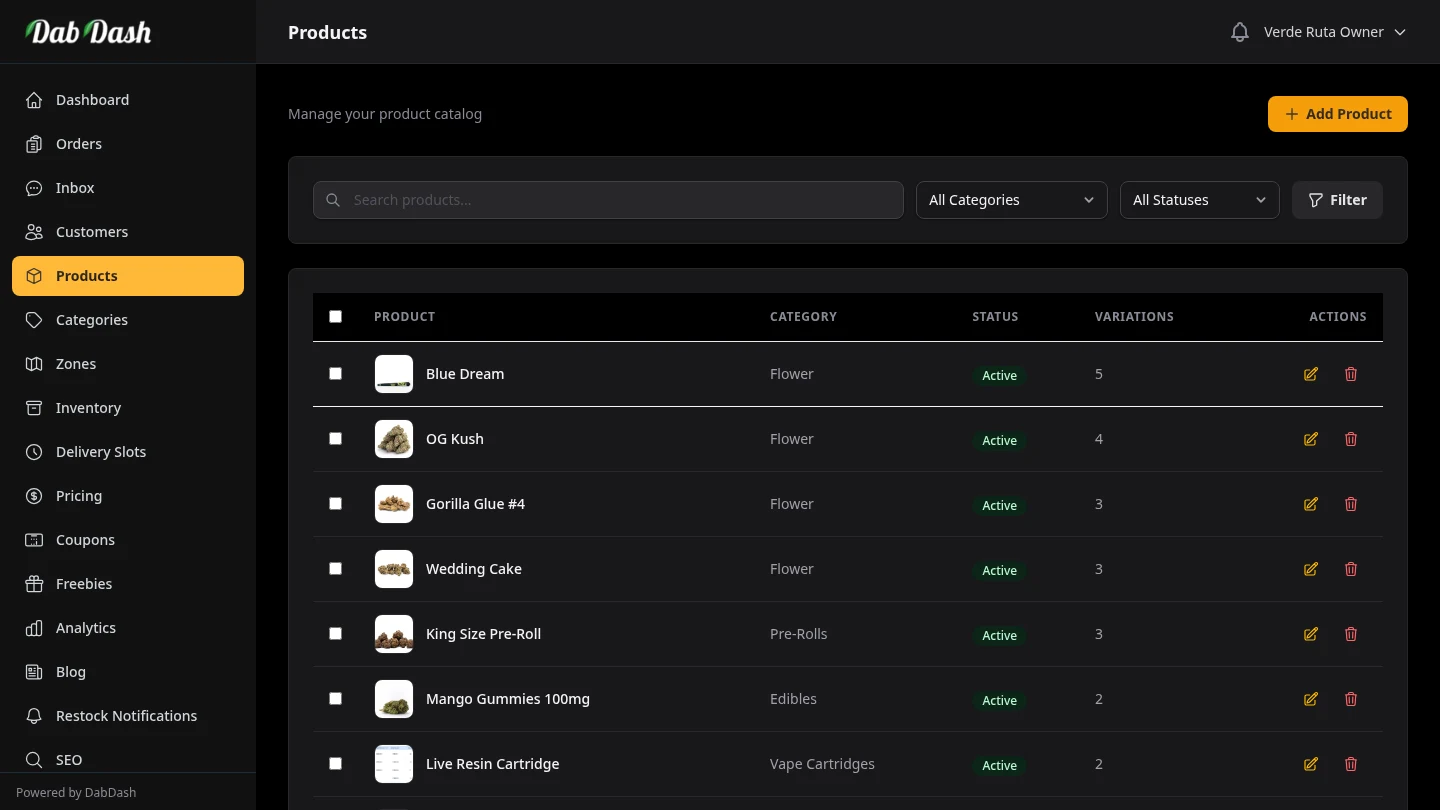Navigate to Customers using the sidebar icon

click(x=33, y=231)
